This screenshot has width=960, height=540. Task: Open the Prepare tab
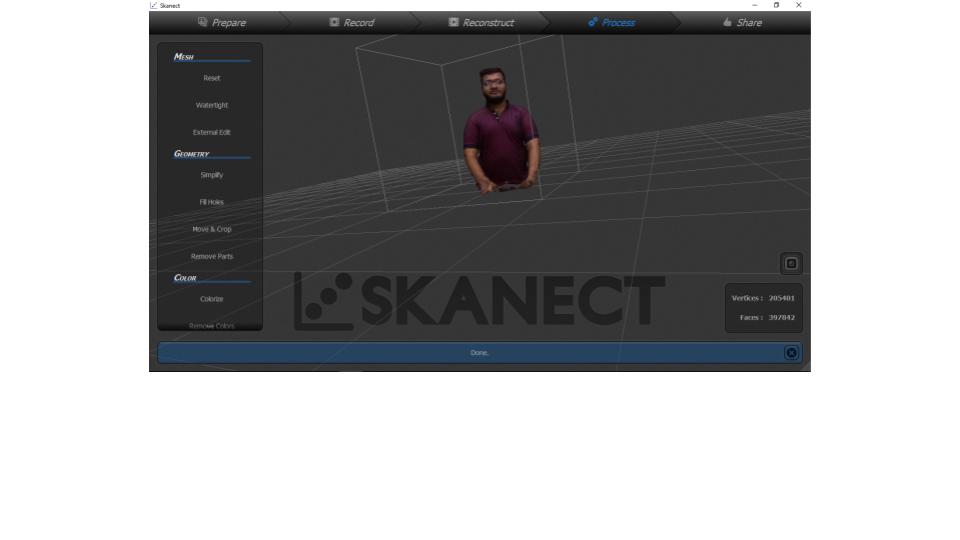click(x=222, y=23)
